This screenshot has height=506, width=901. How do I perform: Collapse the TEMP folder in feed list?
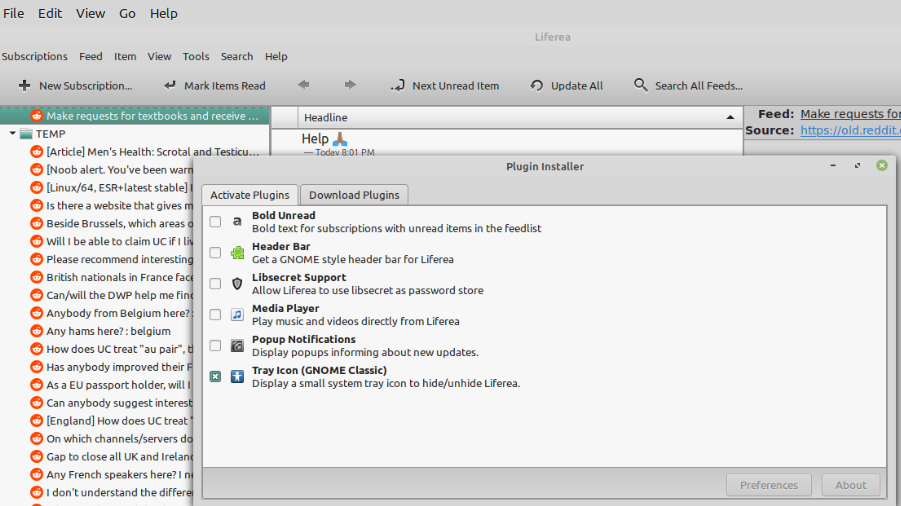(13, 134)
